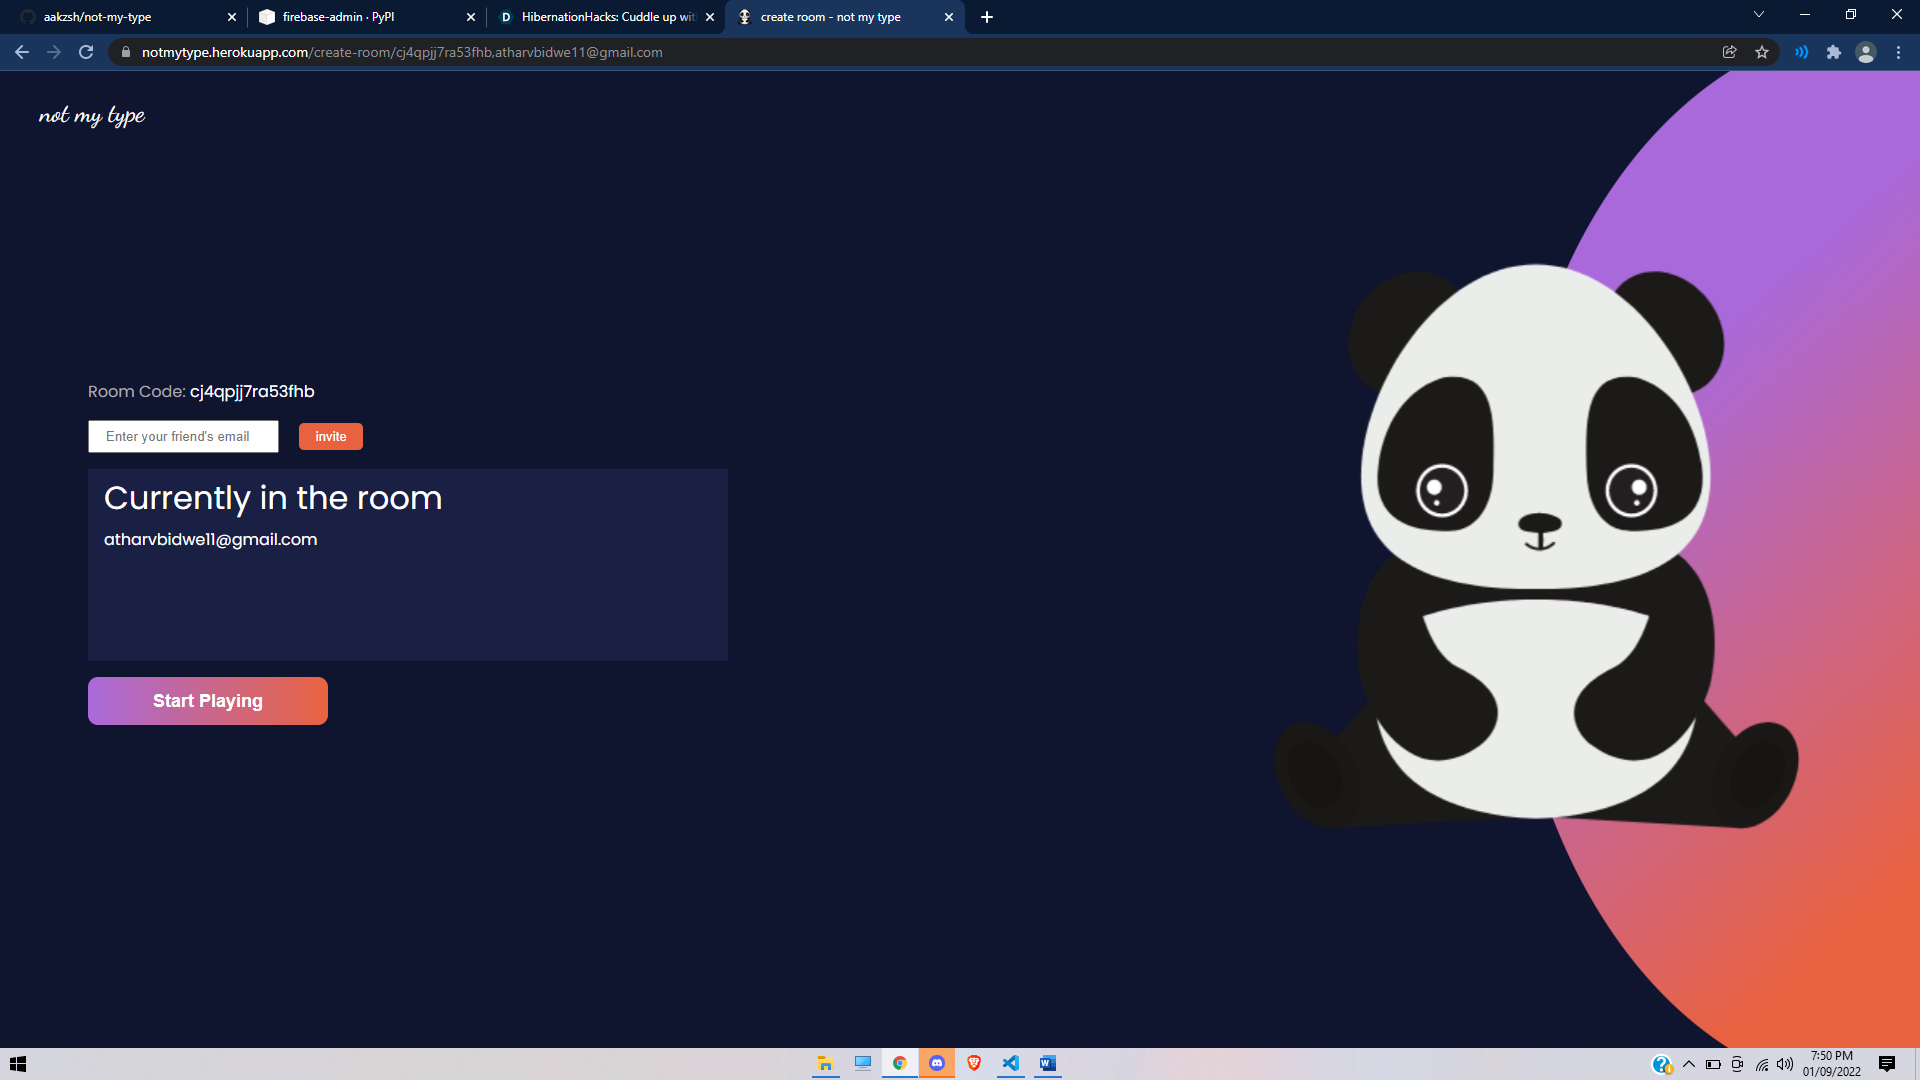Open the Chrome profile avatar
1920x1080 pixels.
(1865, 52)
